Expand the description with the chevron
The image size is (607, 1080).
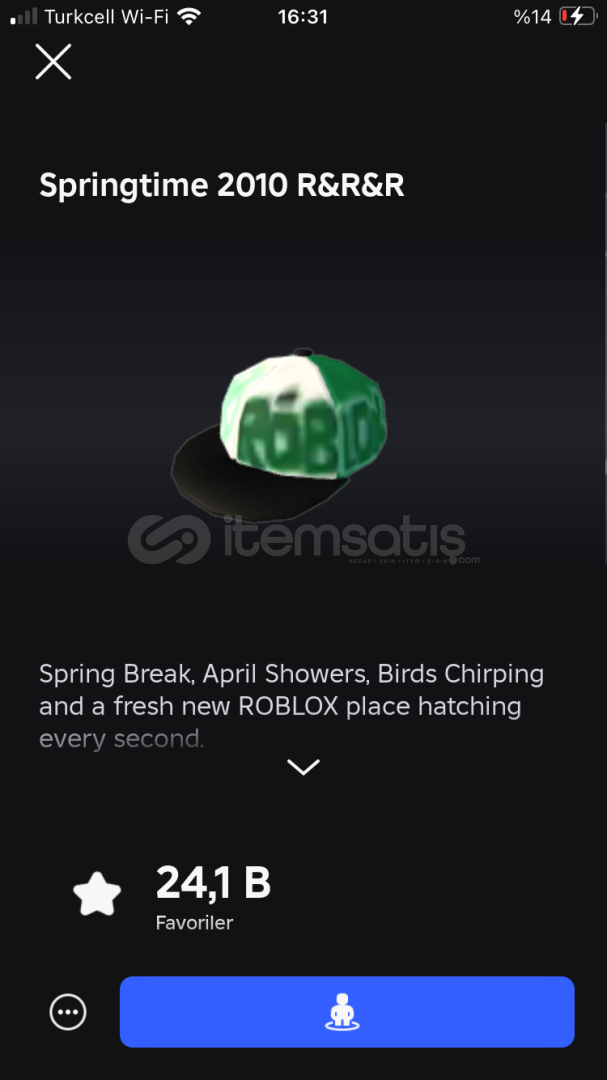[303, 767]
